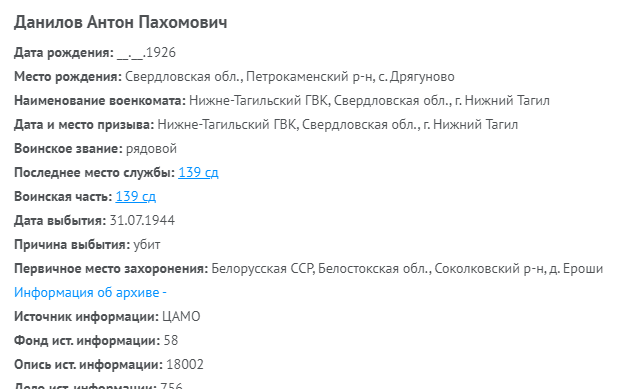Image resolution: width=617 pixels, height=389 pixels.
Task: Click the Дата выбытия label
Action: click(x=60, y=220)
